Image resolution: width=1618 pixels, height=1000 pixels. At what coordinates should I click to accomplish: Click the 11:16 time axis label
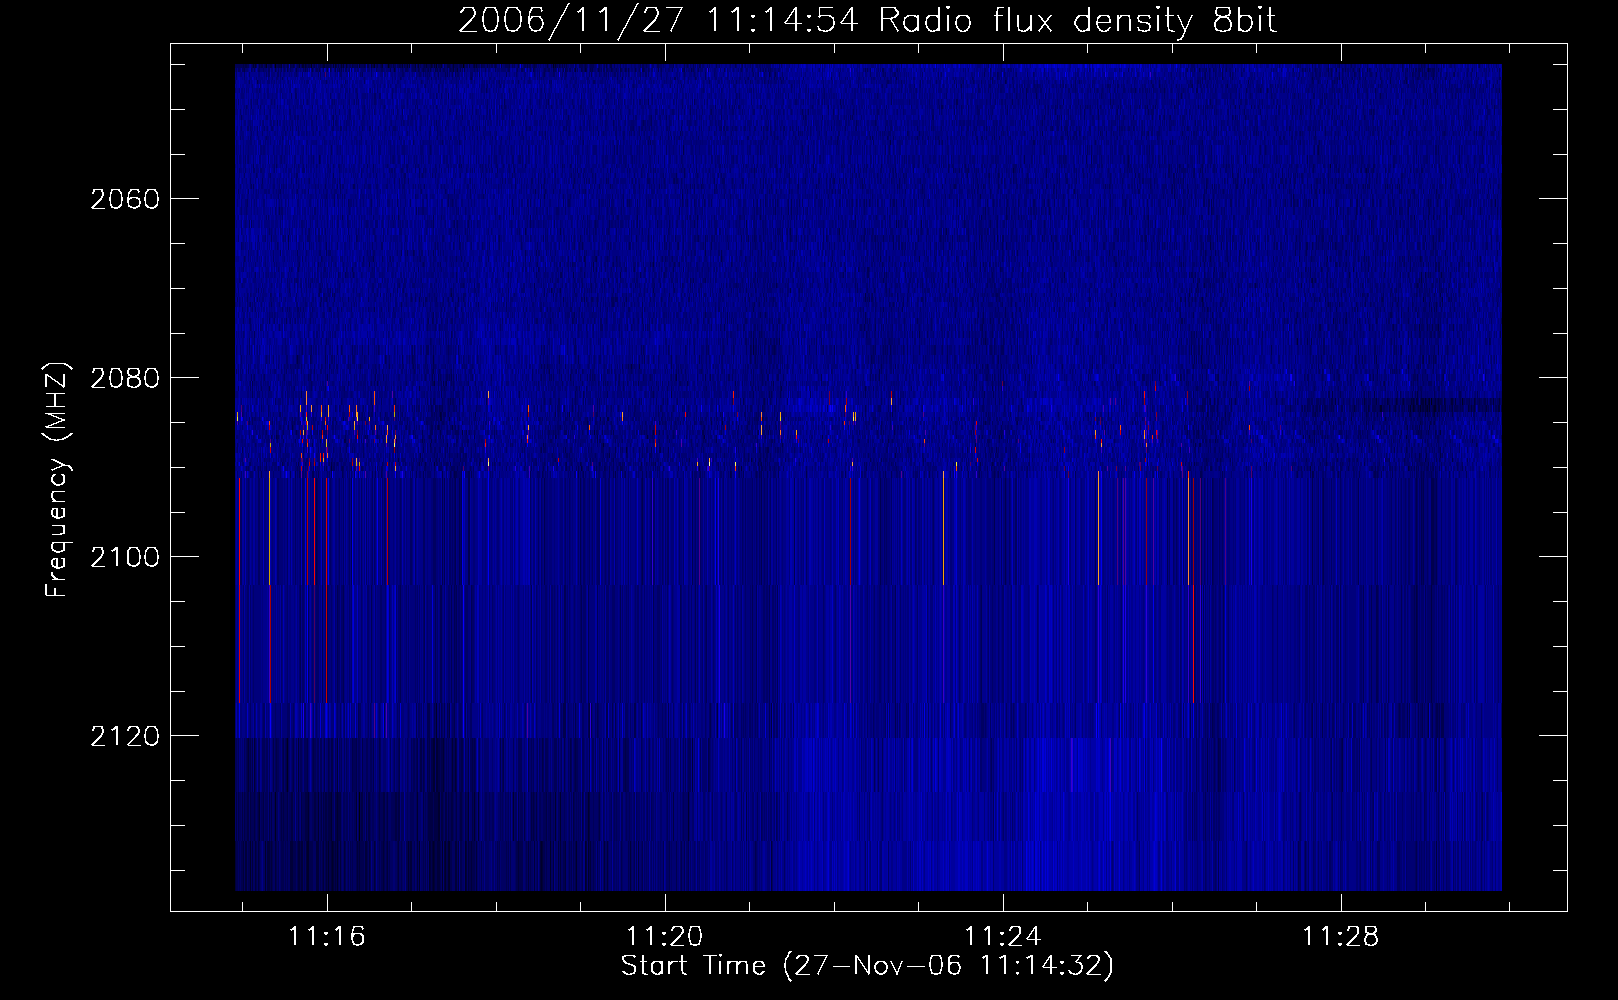point(327,936)
